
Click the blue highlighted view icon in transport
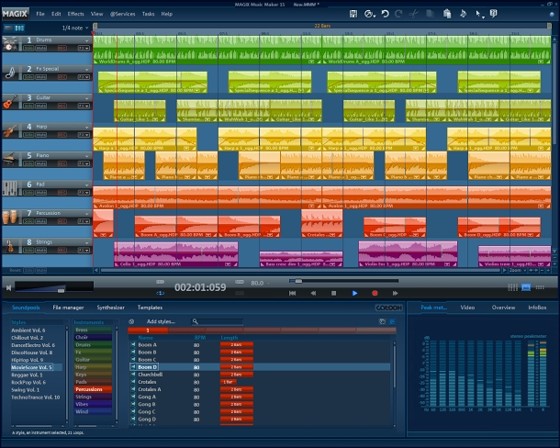pyautogui.click(x=526, y=287)
